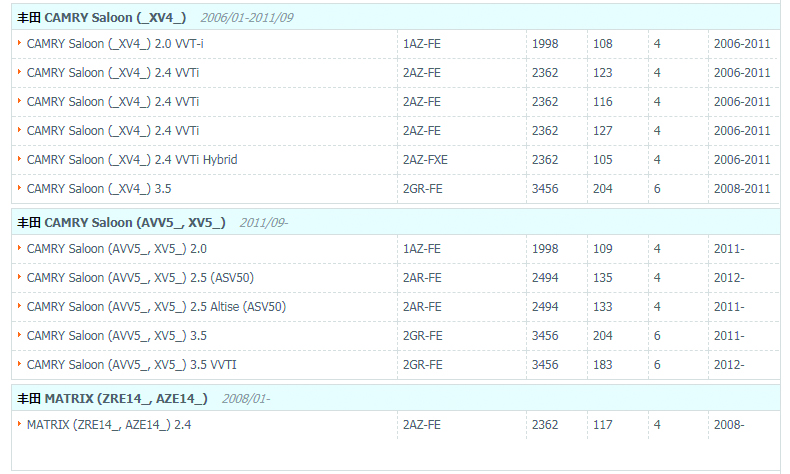Open MATRIX (ZRE14_, AZE14_) 2.4
The width and height of the screenshot is (790, 474).
109,425
